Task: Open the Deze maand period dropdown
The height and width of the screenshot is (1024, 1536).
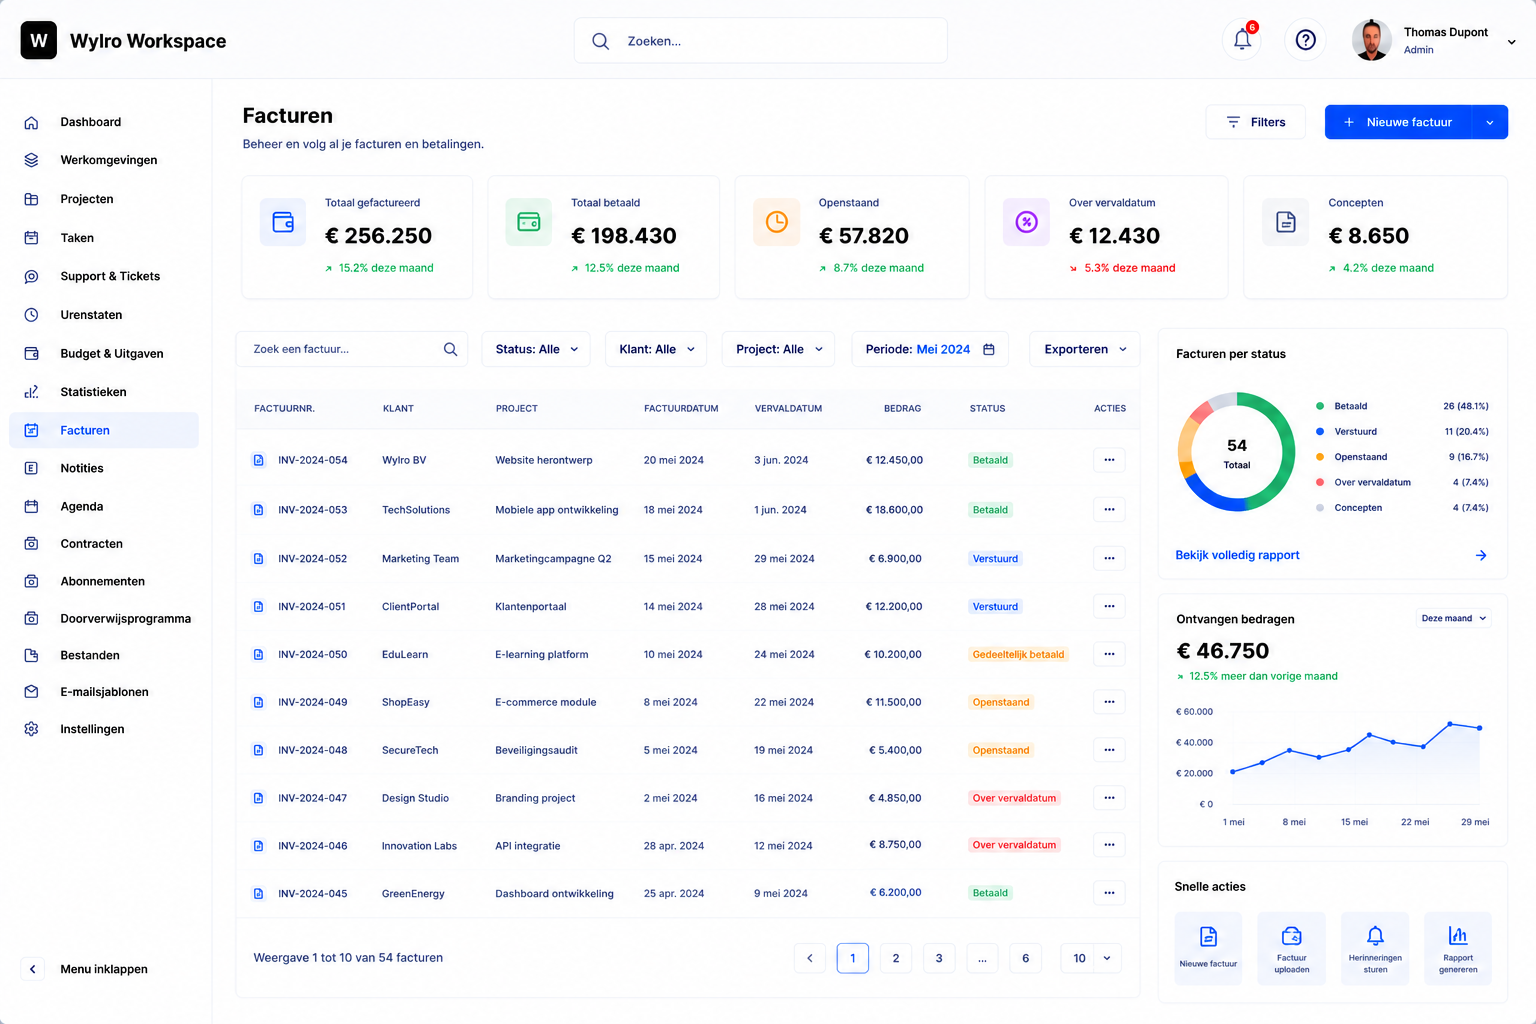Action: (1454, 618)
